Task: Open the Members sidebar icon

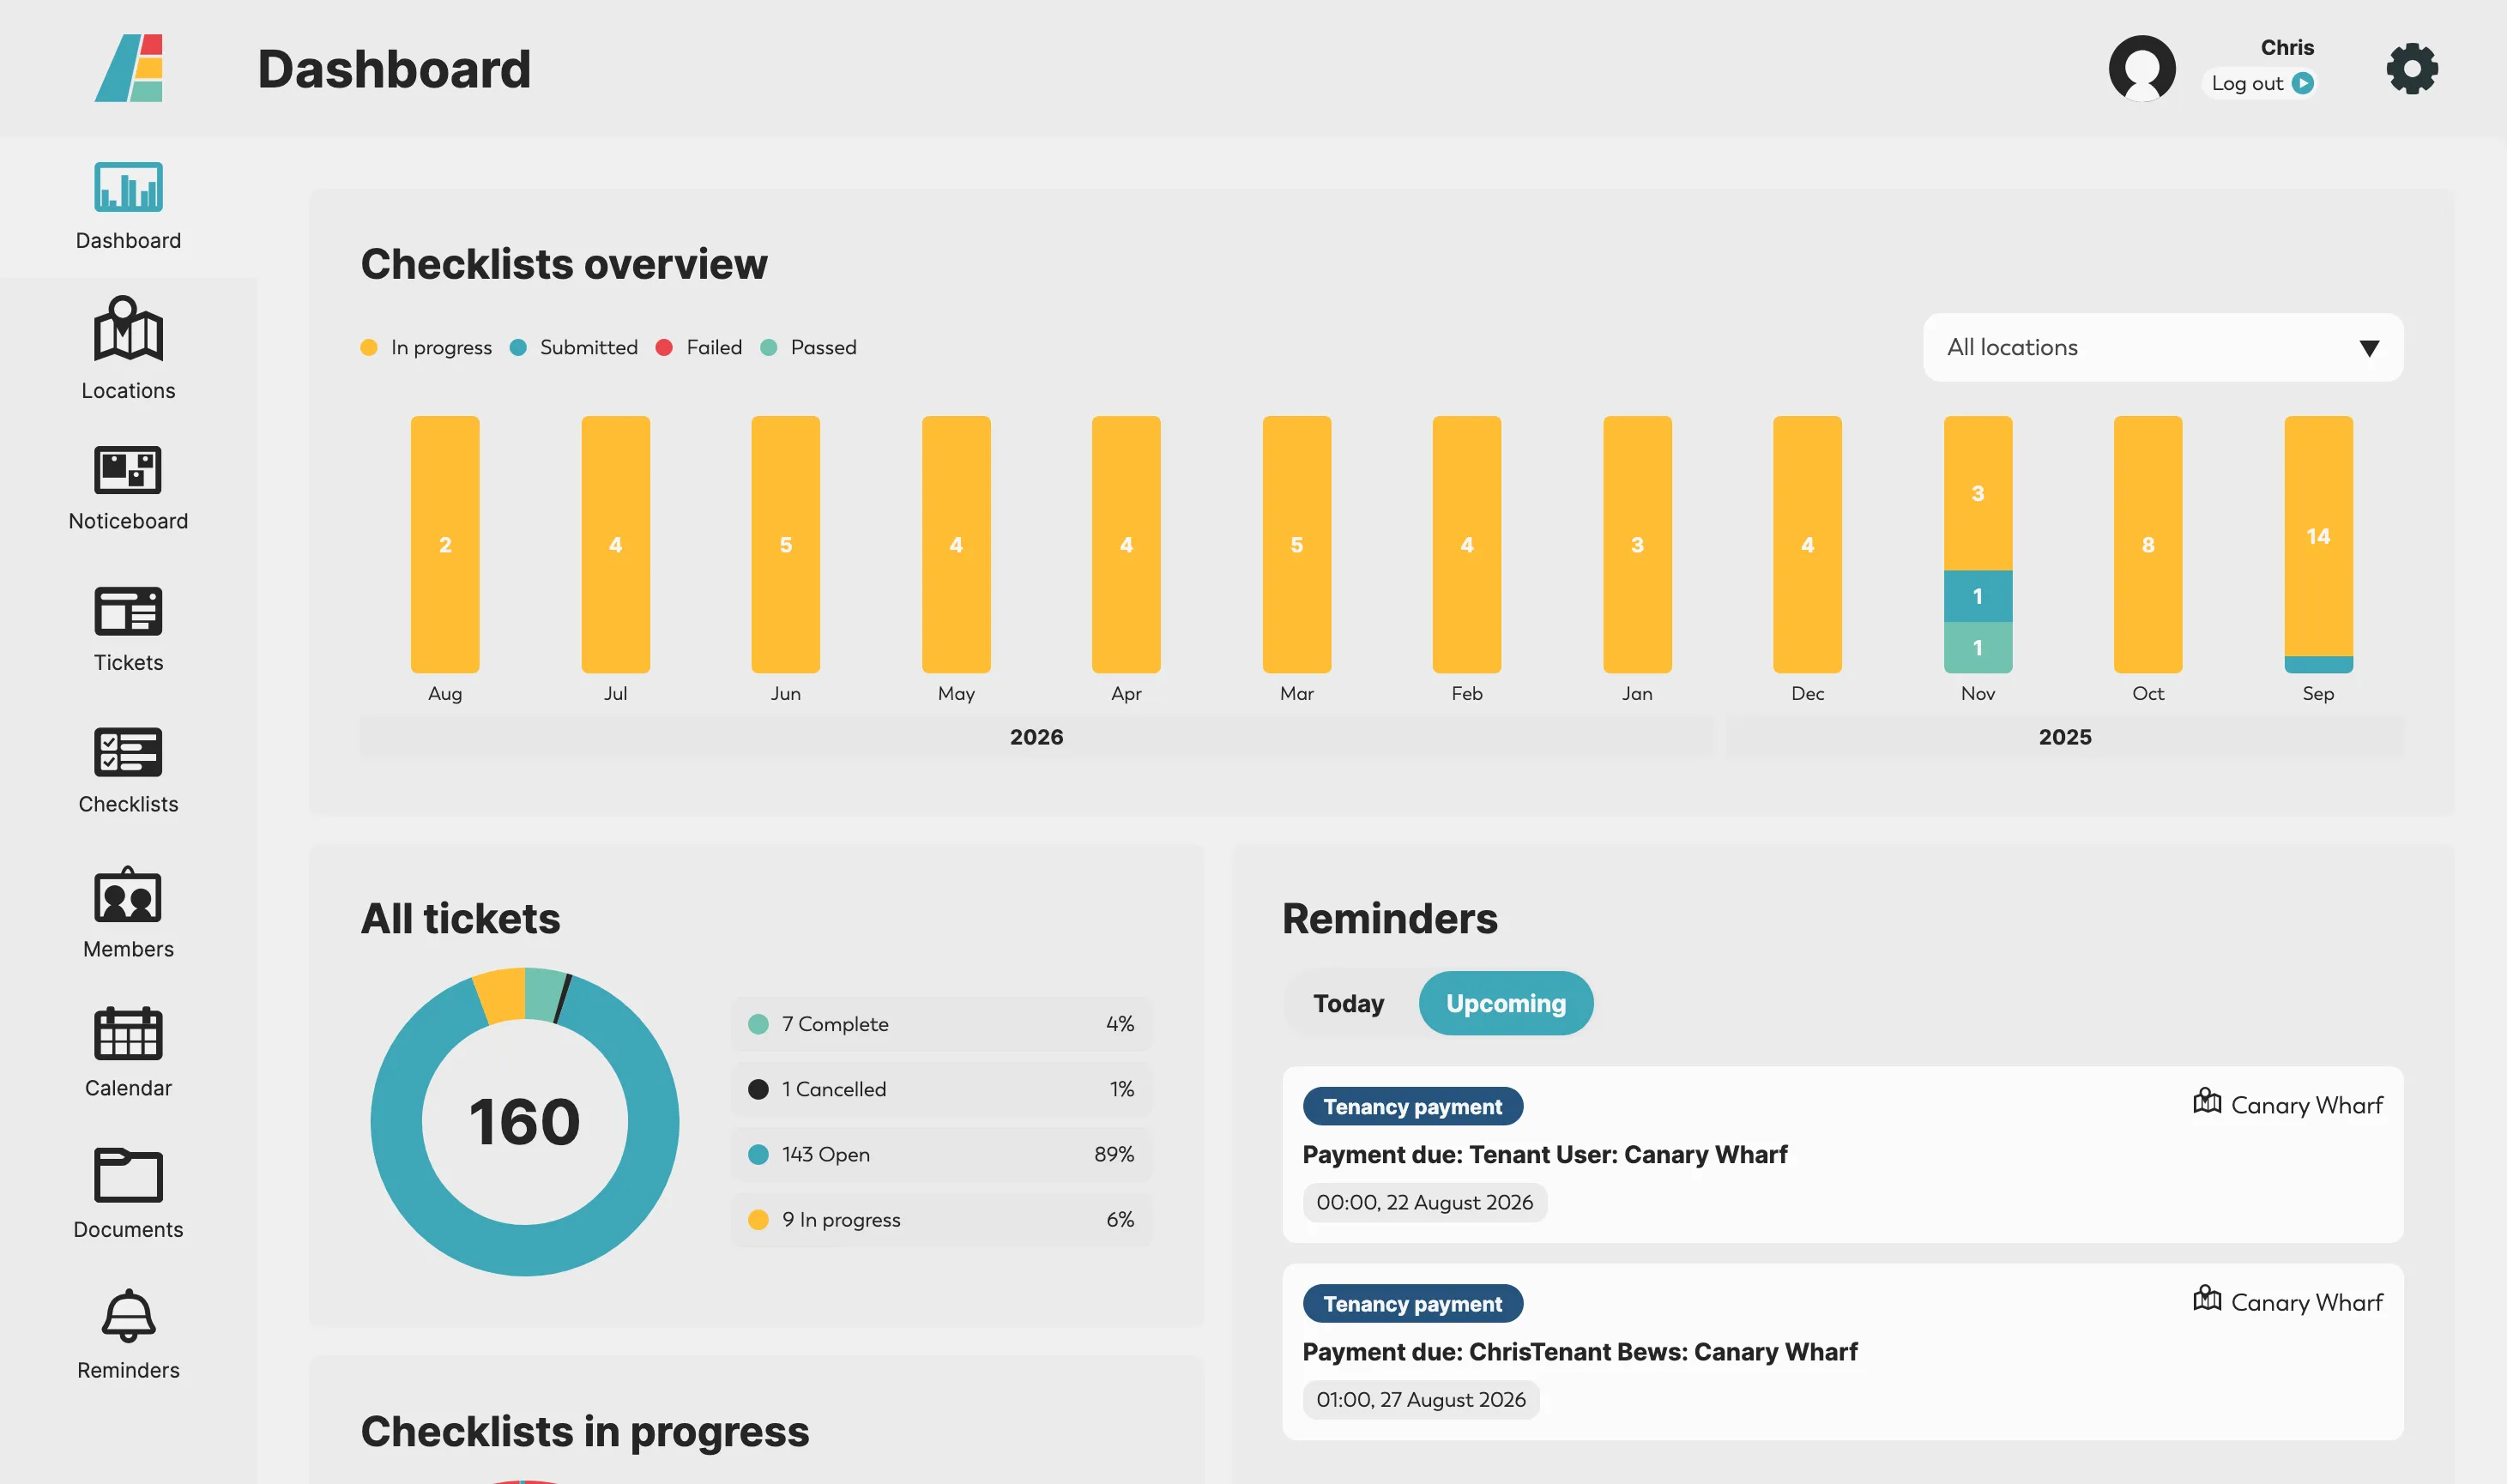Action: (x=128, y=895)
